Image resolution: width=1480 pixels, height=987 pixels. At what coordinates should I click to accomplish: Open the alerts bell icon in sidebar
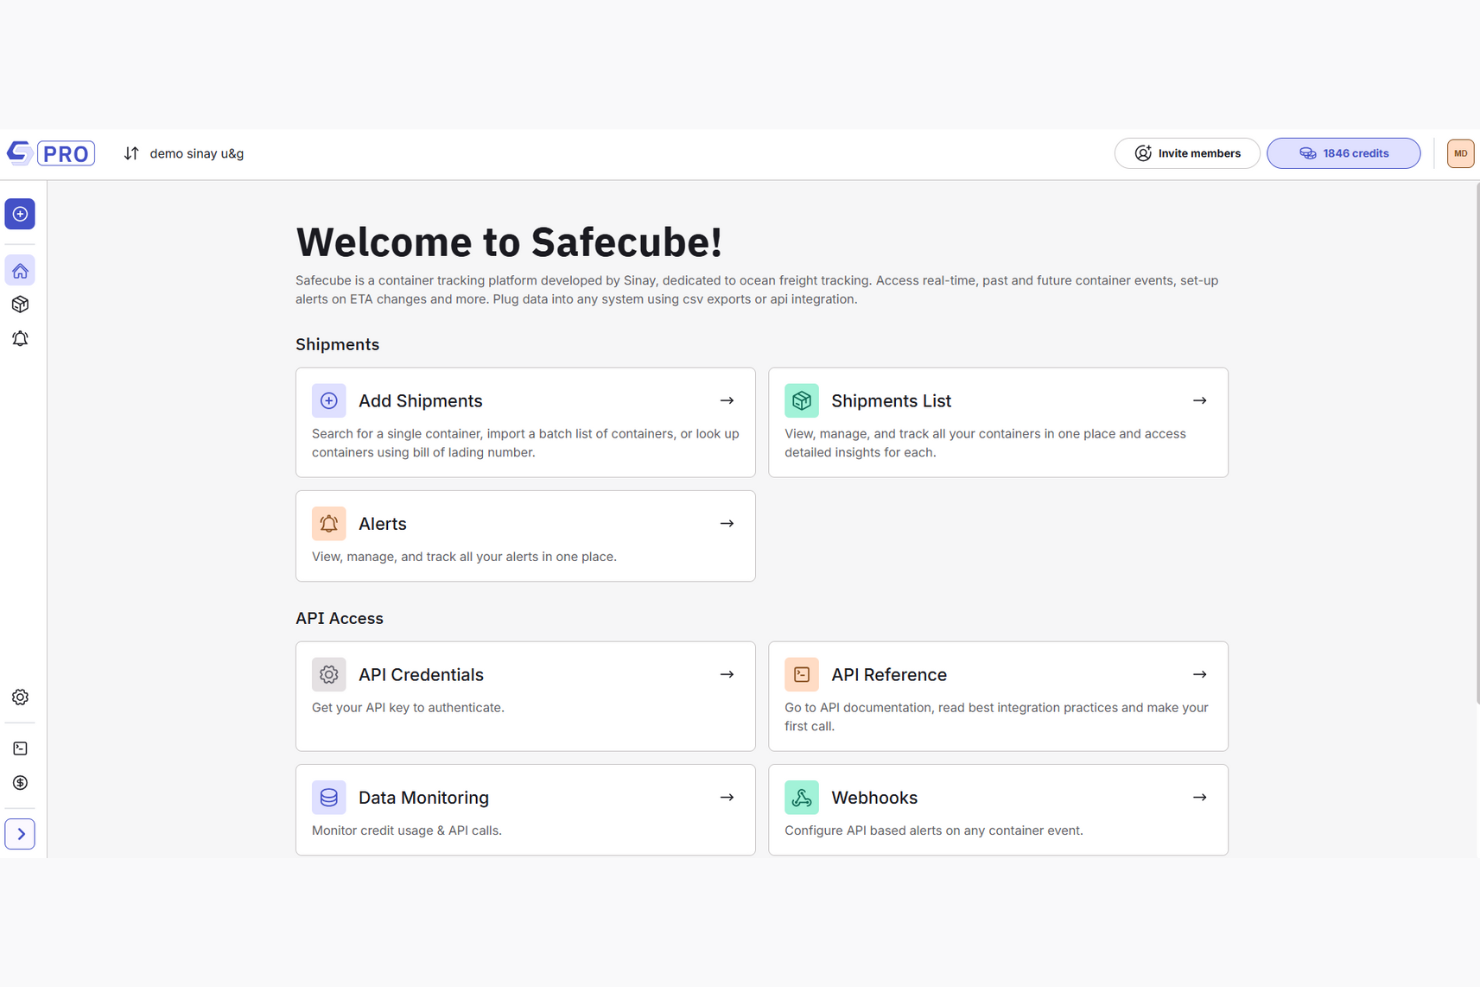(20, 339)
